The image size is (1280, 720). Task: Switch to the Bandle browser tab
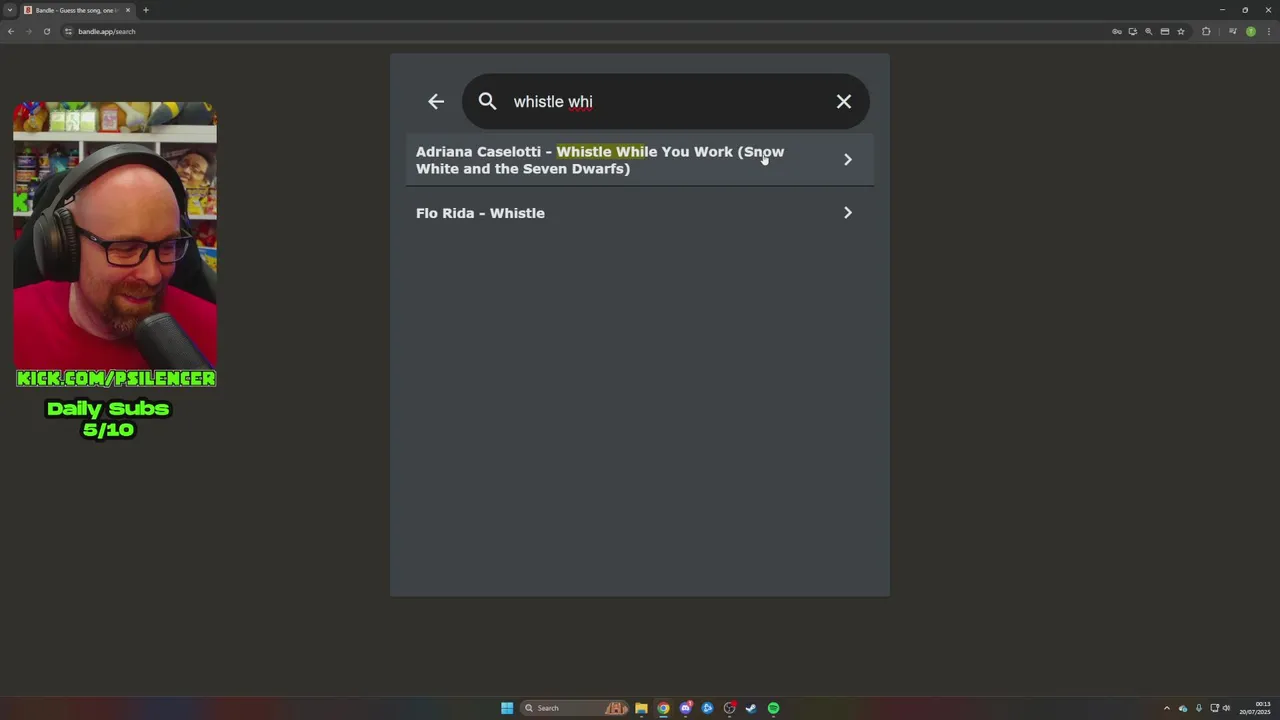76,10
